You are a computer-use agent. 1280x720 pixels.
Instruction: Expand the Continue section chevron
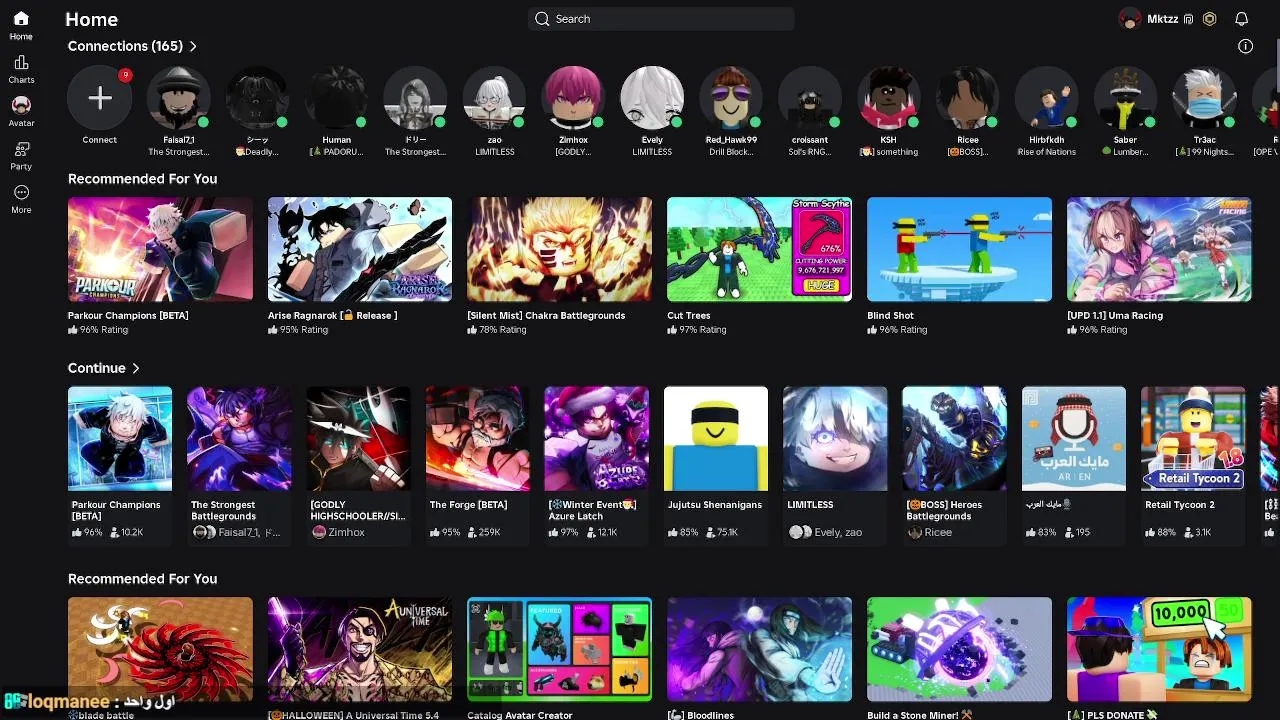[x=135, y=368]
